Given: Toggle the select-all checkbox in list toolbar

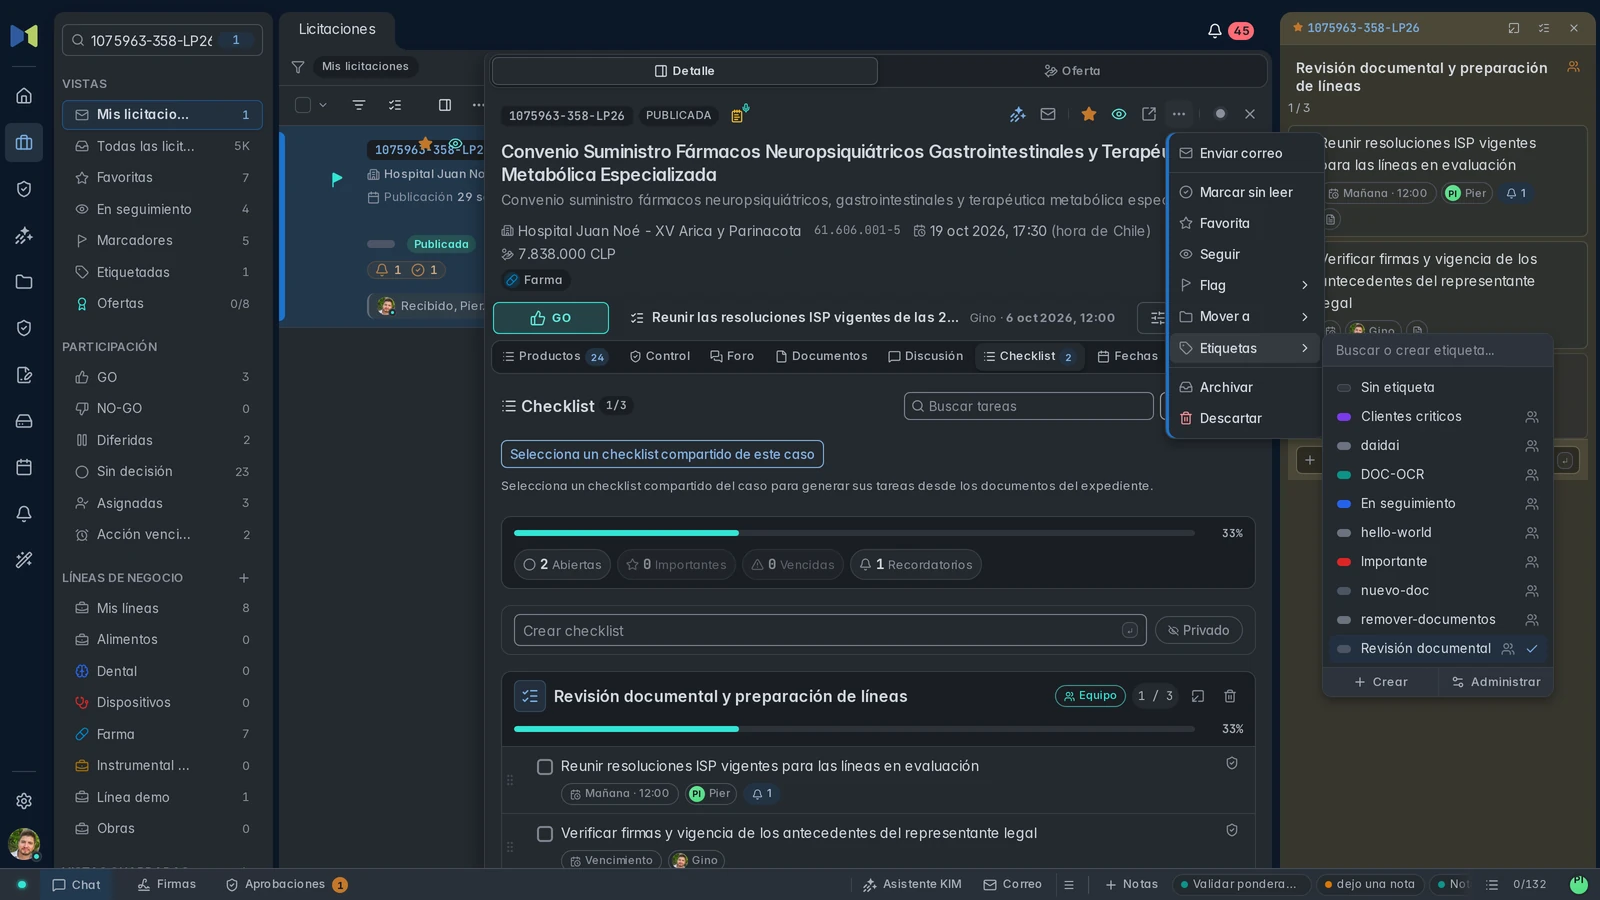Looking at the screenshot, I should click(303, 105).
